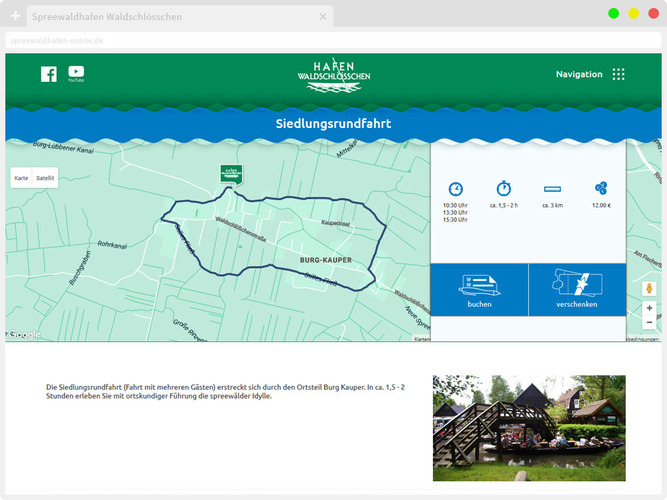Image resolution: width=667 pixels, height=500 pixels.
Task: Zoom in the map with plus
Action: (x=649, y=308)
